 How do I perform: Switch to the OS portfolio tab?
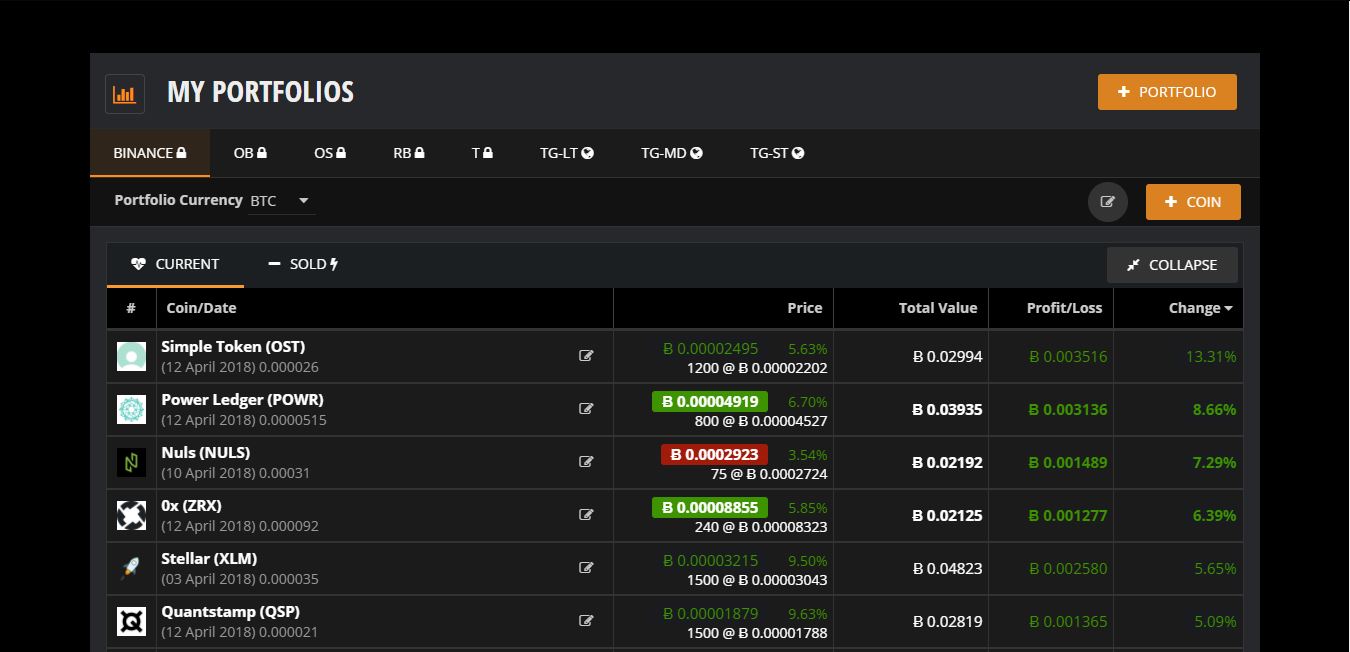coord(330,153)
